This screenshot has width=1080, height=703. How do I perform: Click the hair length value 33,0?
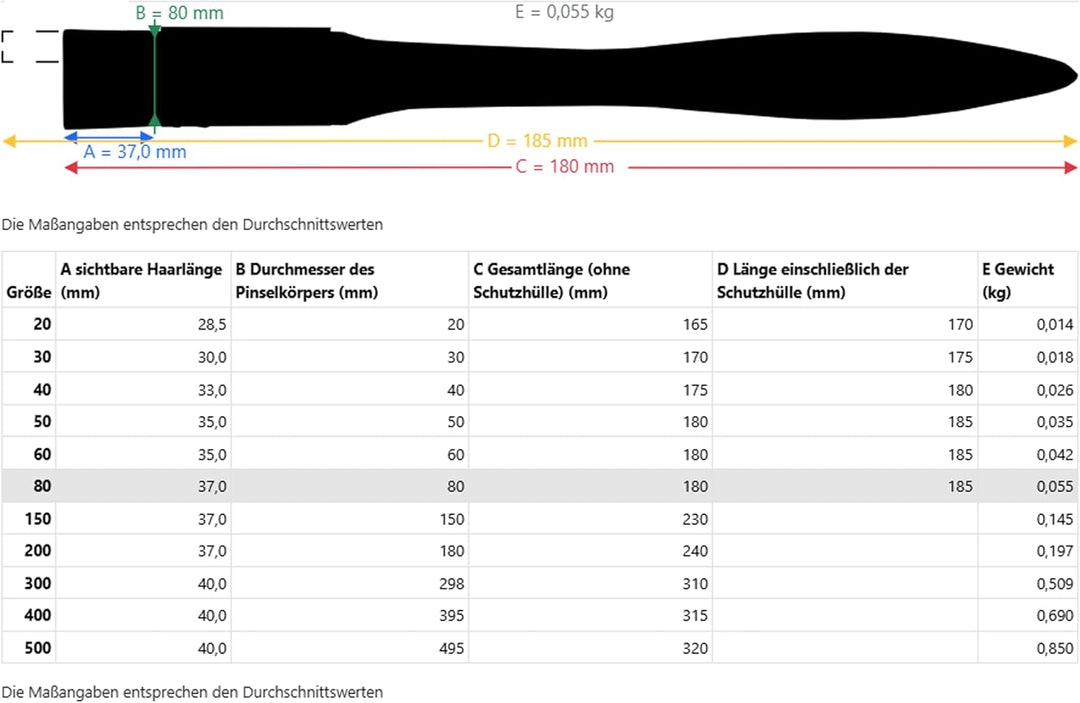pyautogui.click(x=212, y=390)
